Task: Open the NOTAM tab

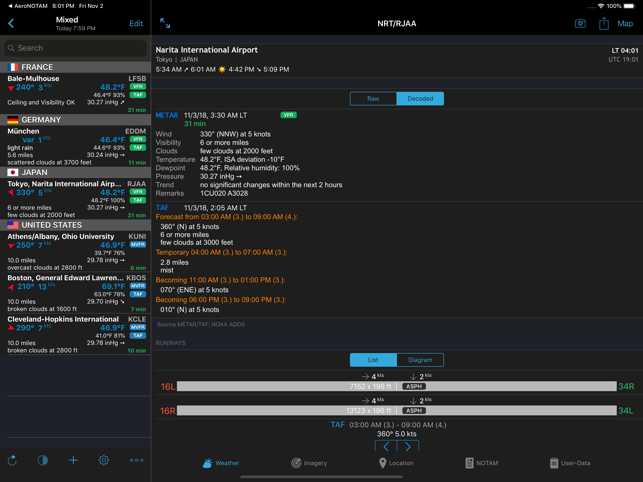Action: coord(482,463)
